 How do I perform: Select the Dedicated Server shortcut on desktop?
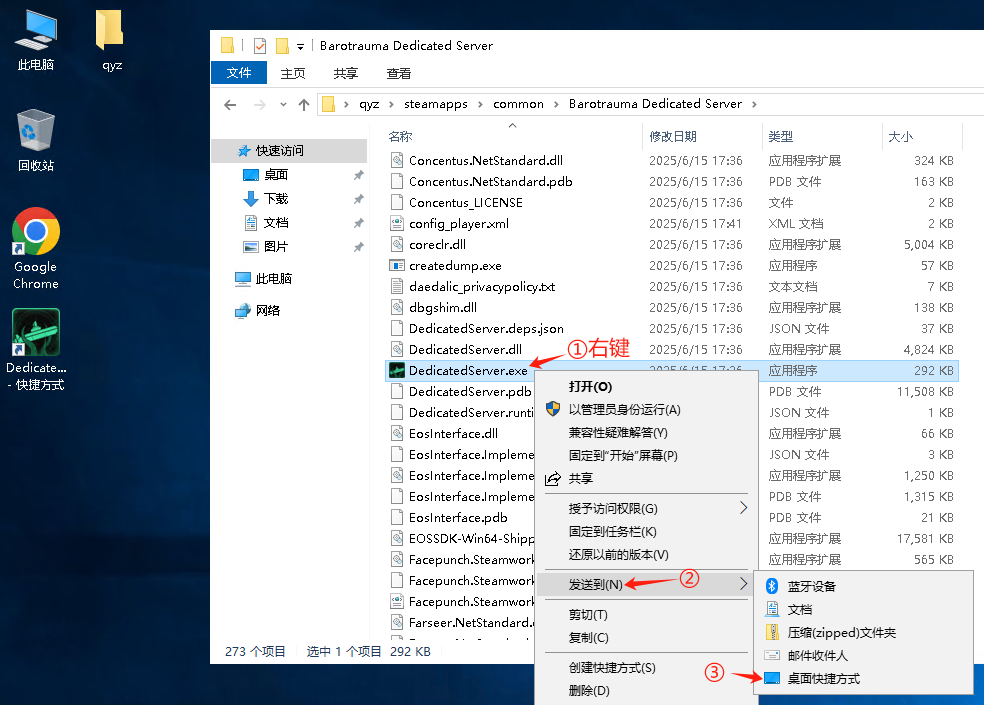36,350
